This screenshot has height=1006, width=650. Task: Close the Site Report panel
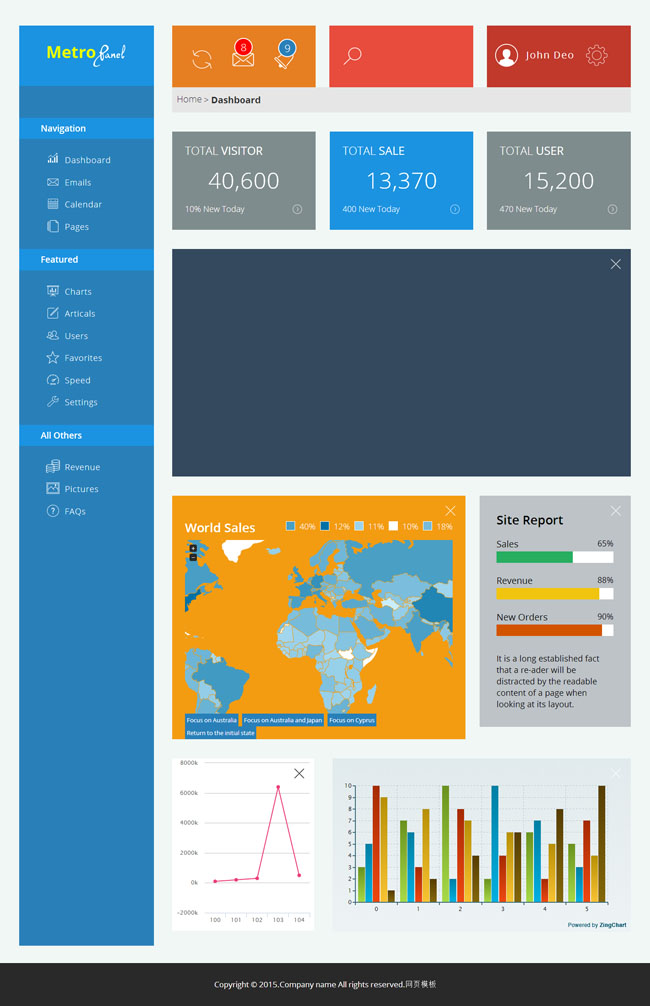615,511
